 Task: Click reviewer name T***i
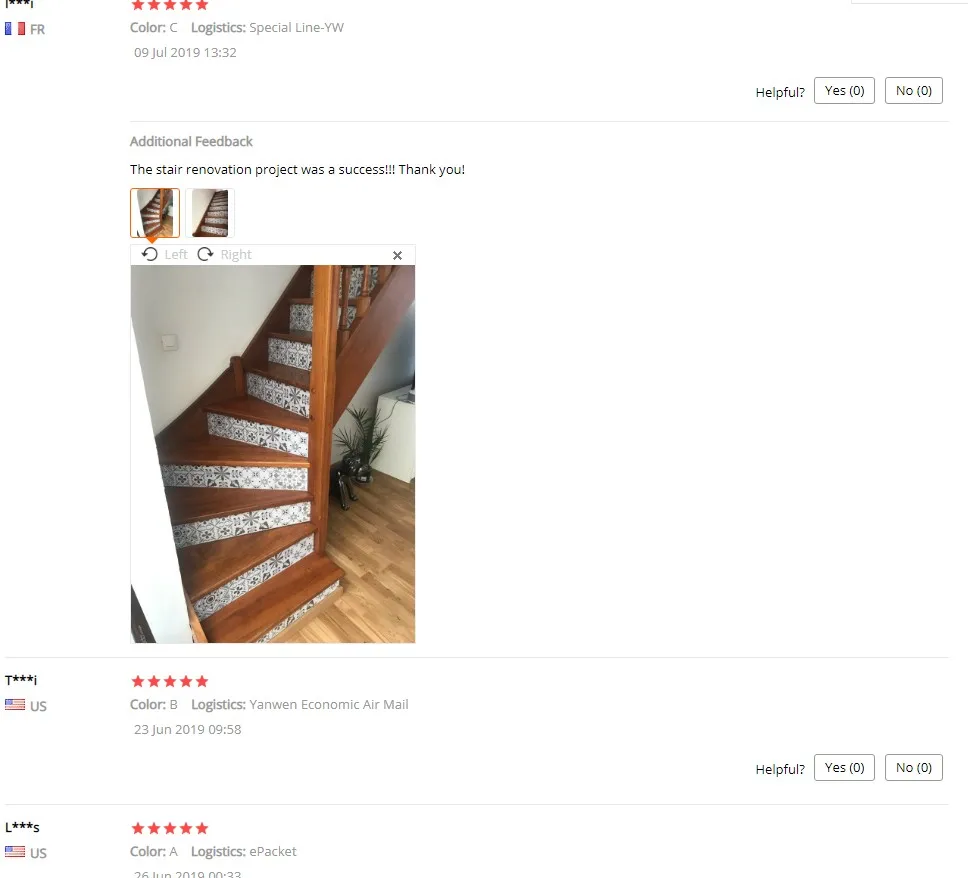tap(21, 680)
